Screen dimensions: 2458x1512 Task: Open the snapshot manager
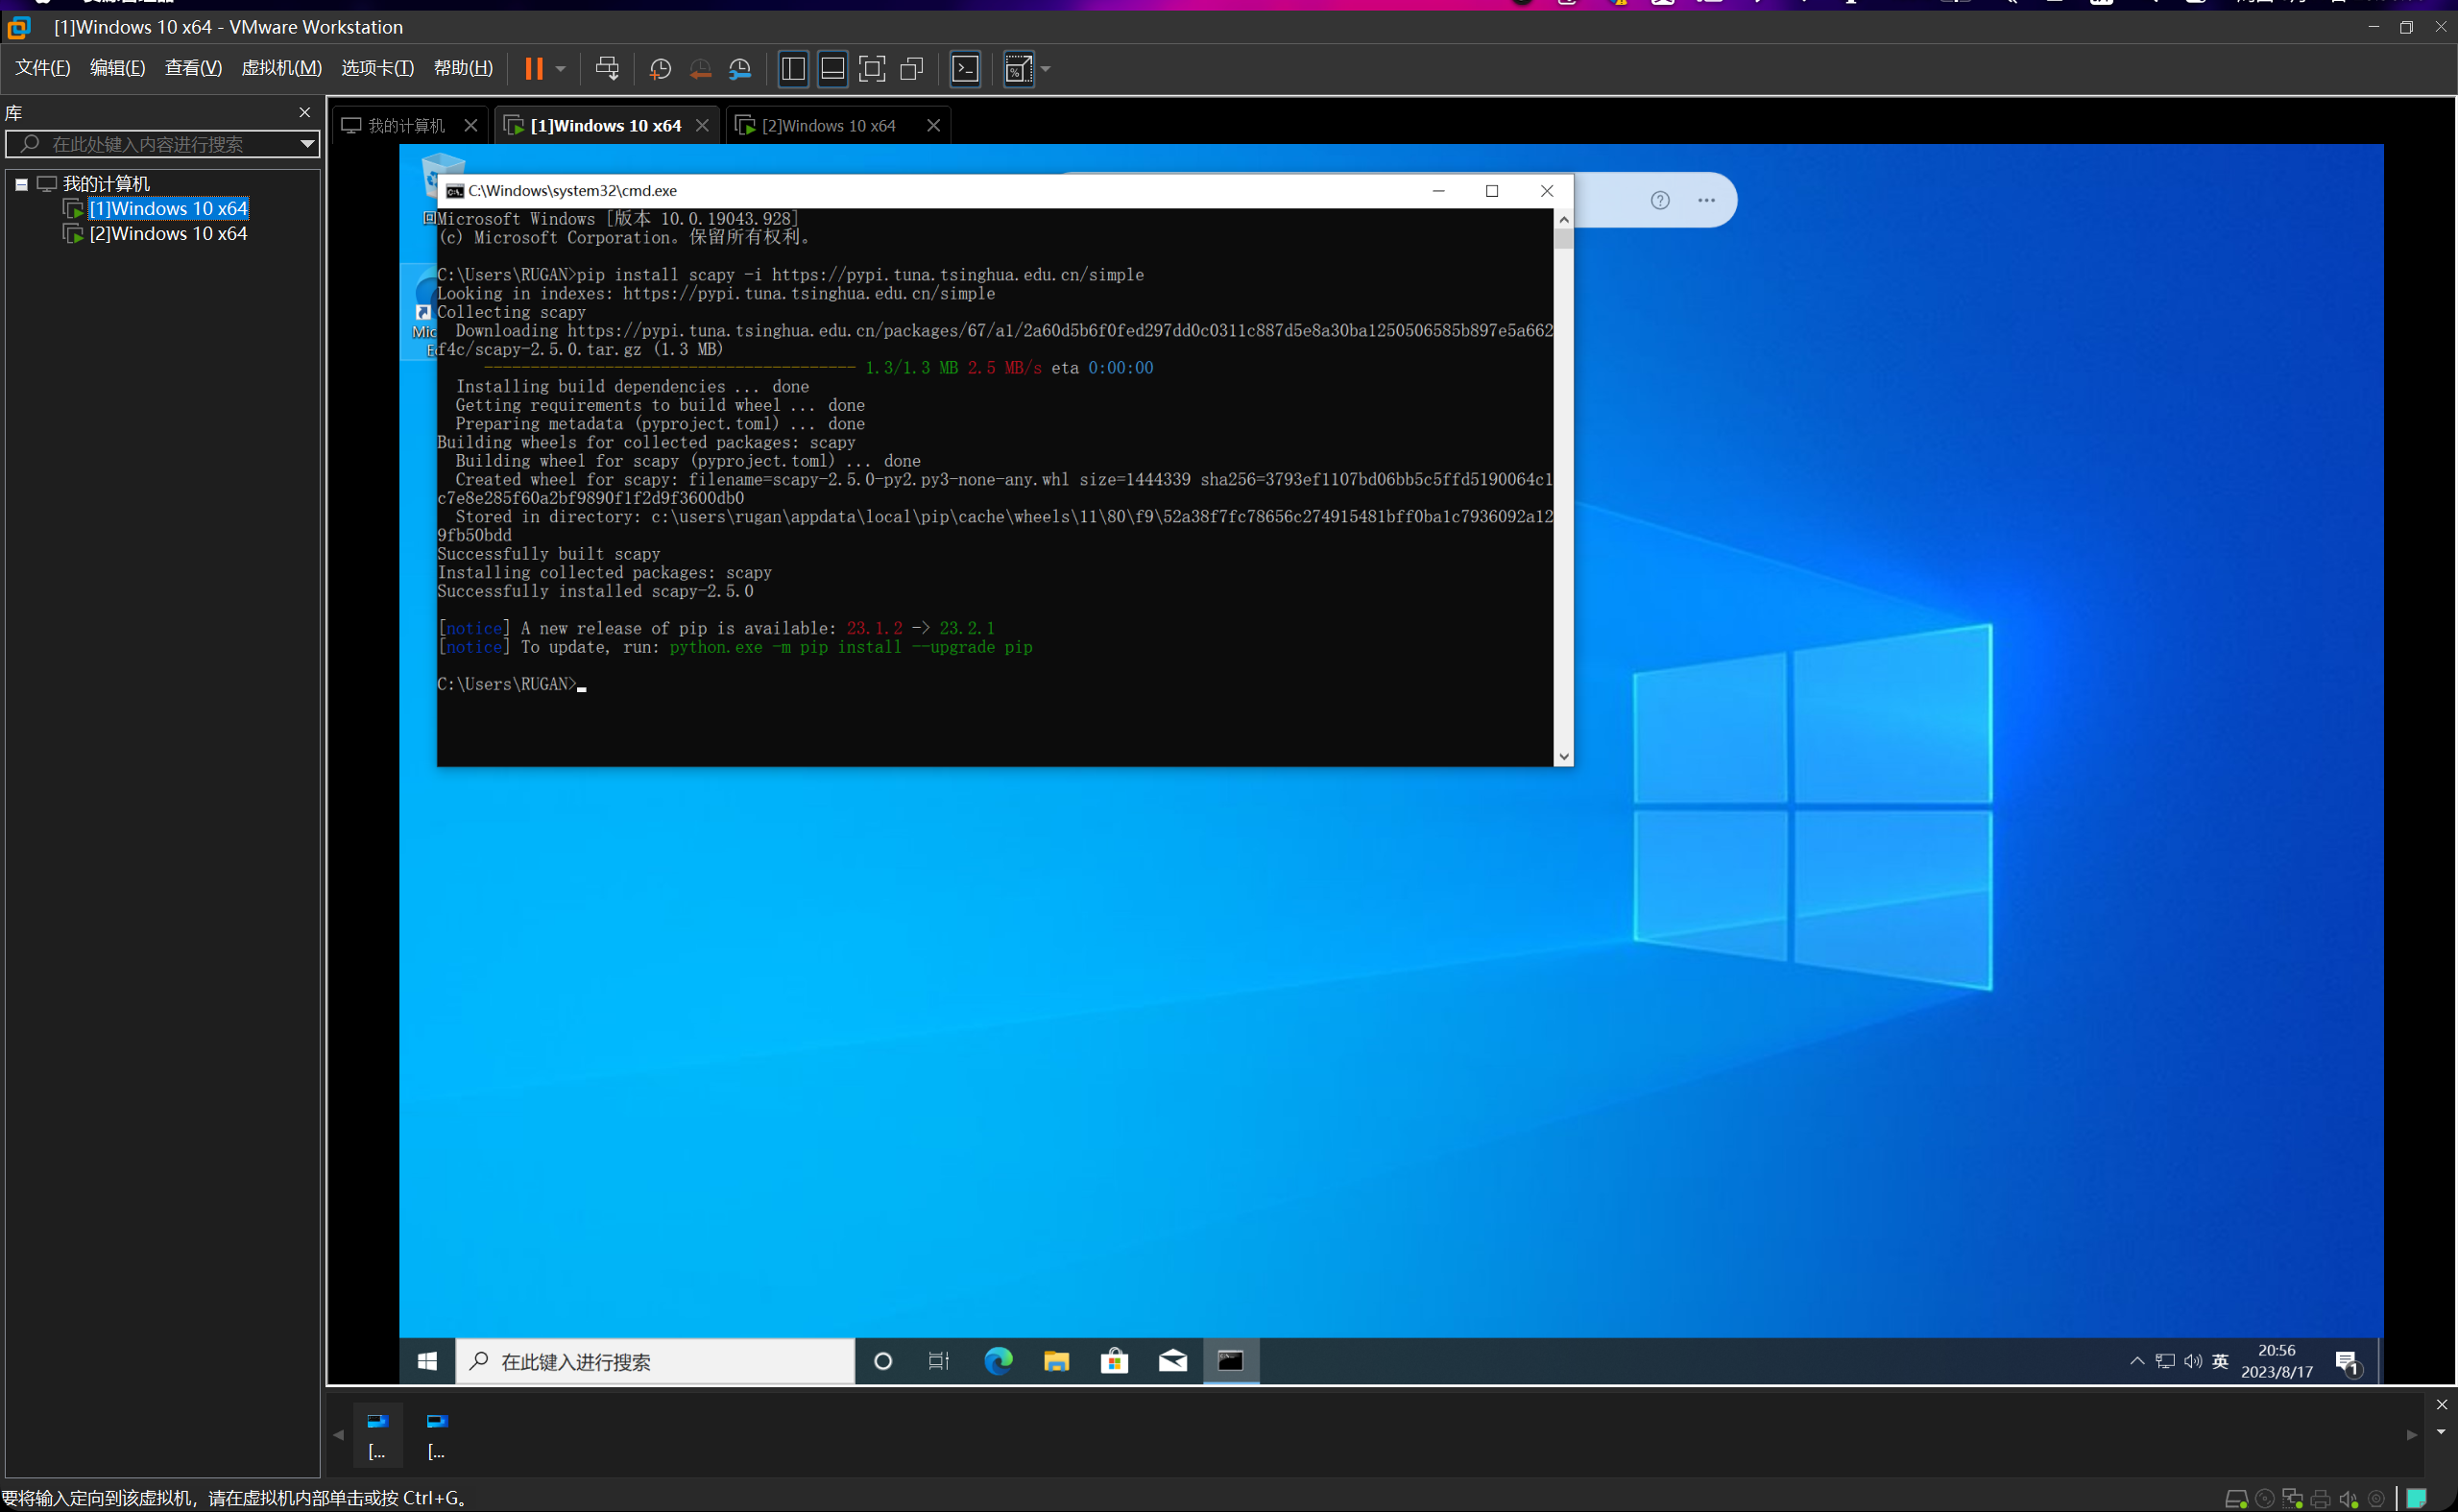740,68
